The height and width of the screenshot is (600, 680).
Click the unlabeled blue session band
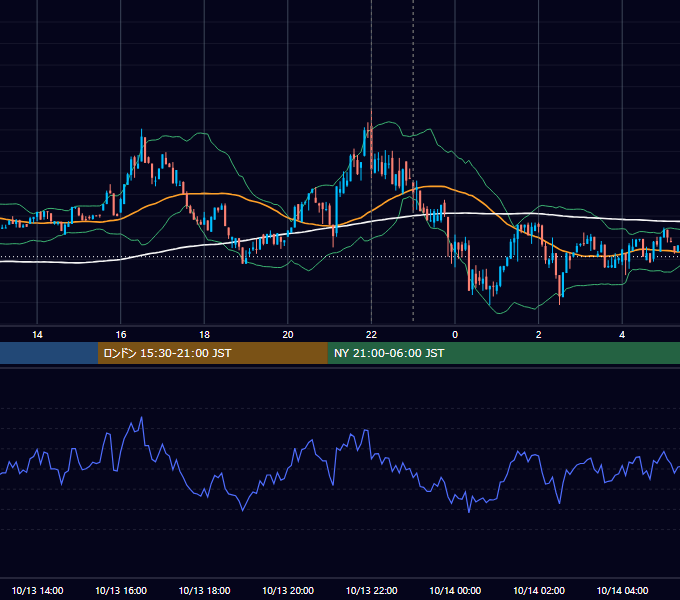49,353
